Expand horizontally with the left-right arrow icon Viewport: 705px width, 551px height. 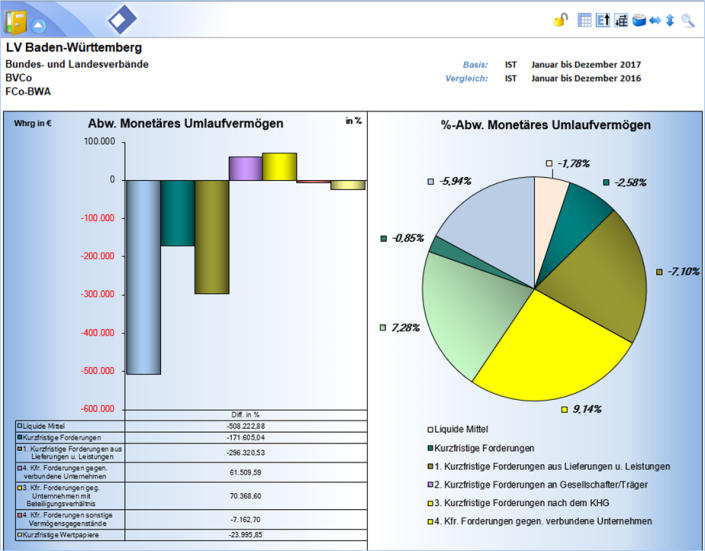pyautogui.click(x=654, y=20)
